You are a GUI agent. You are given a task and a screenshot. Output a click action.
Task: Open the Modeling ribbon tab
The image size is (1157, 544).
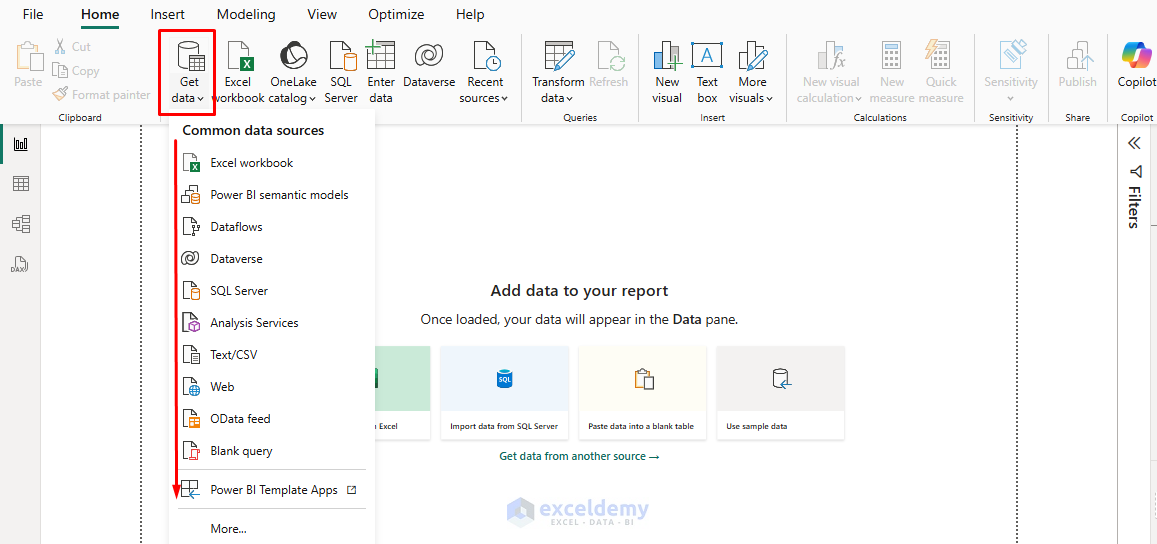[246, 14]
